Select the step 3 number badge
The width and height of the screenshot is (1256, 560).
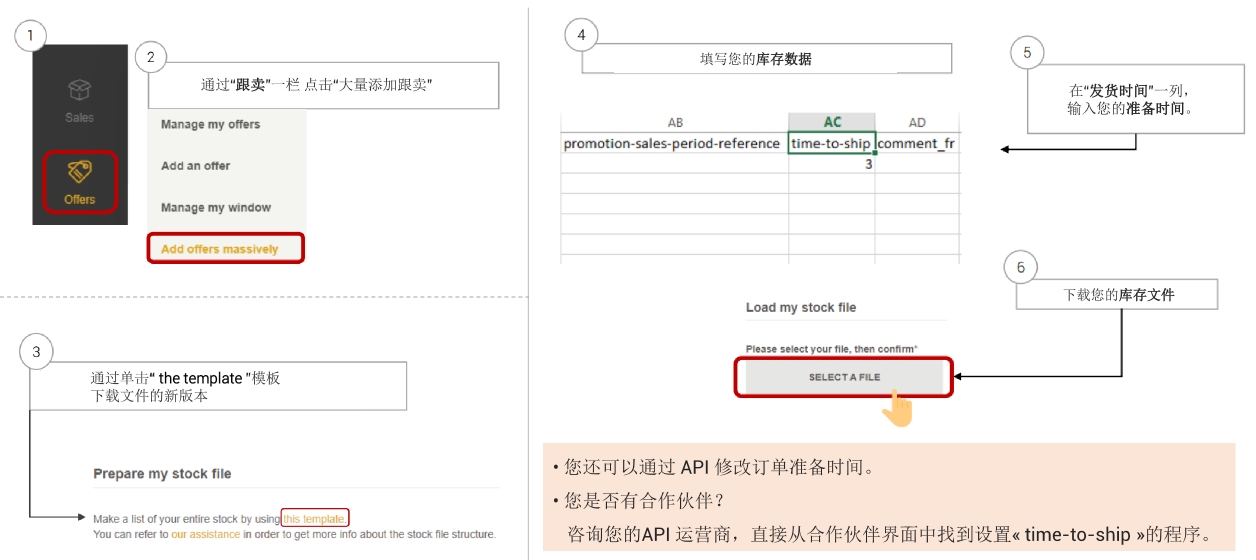pyautogui.click(x=37, y=351)
